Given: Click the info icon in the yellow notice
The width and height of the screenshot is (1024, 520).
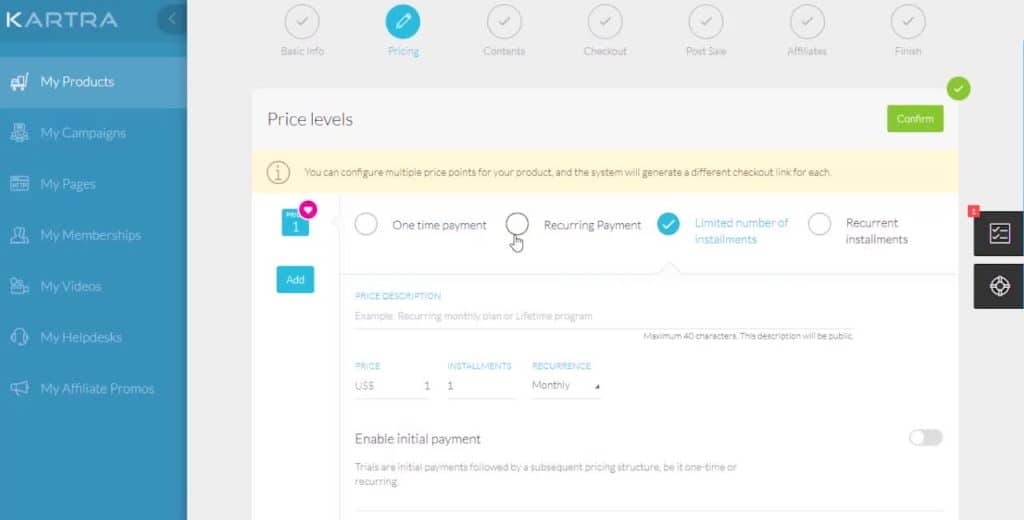Looking at the screenshot, I should point(278,172).
